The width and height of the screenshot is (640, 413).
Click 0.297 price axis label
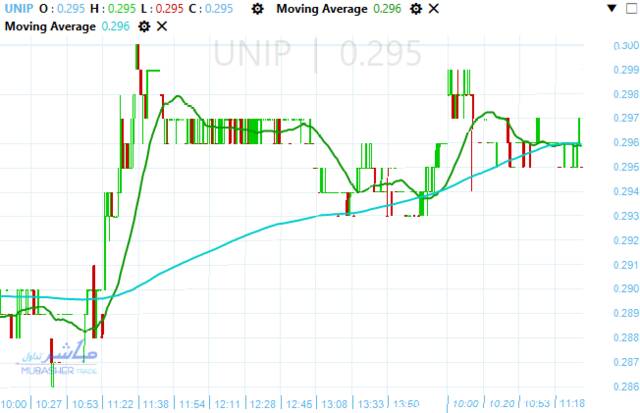pyautogui.click(x=626, y=118)
